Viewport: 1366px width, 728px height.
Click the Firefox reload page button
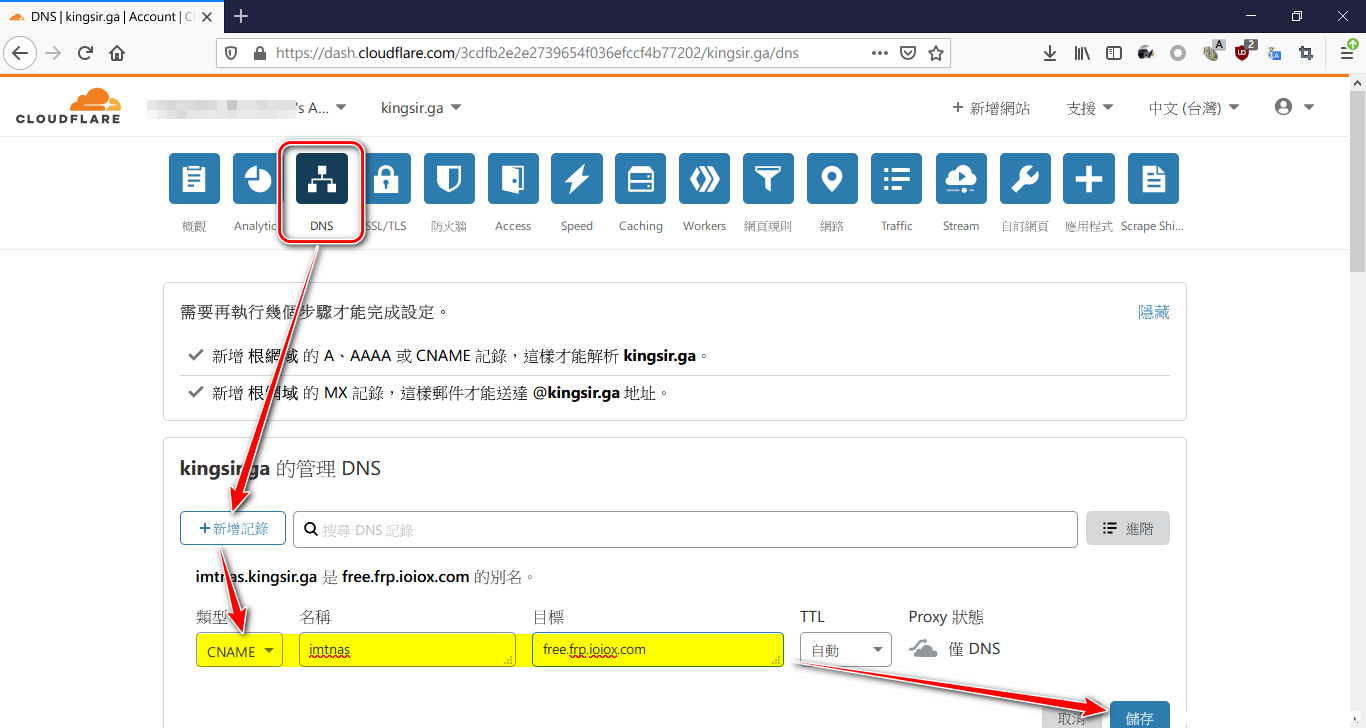point(85,53)
